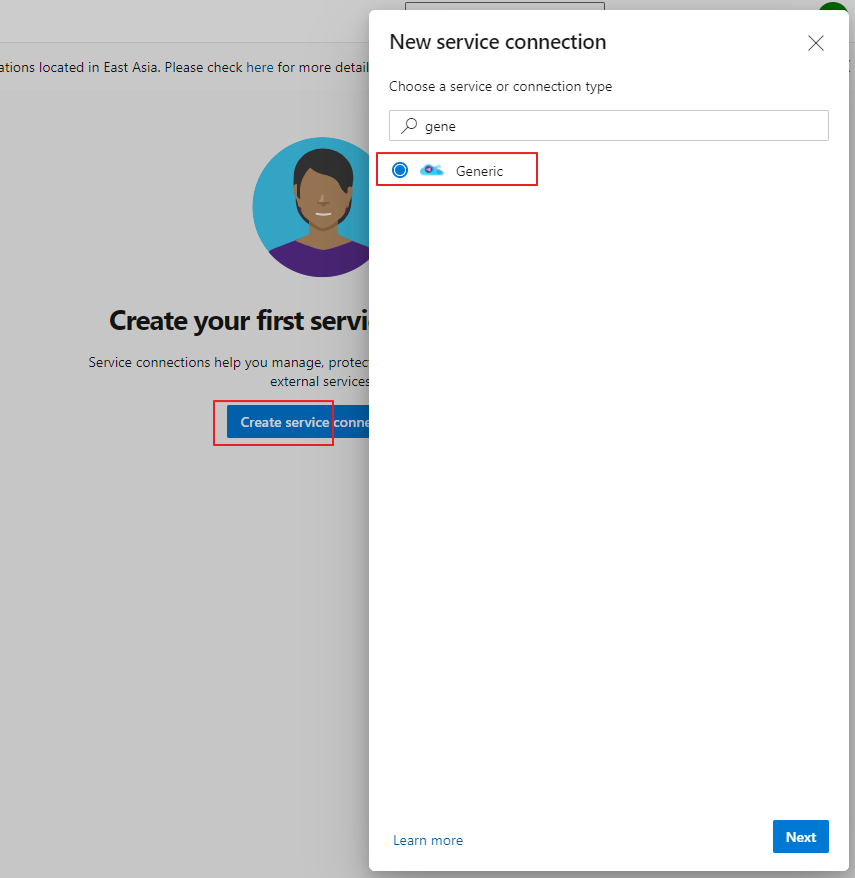Viewport: 855px width, 878px height.
Task: Click the service connections description text
Action: pos(232,371)
